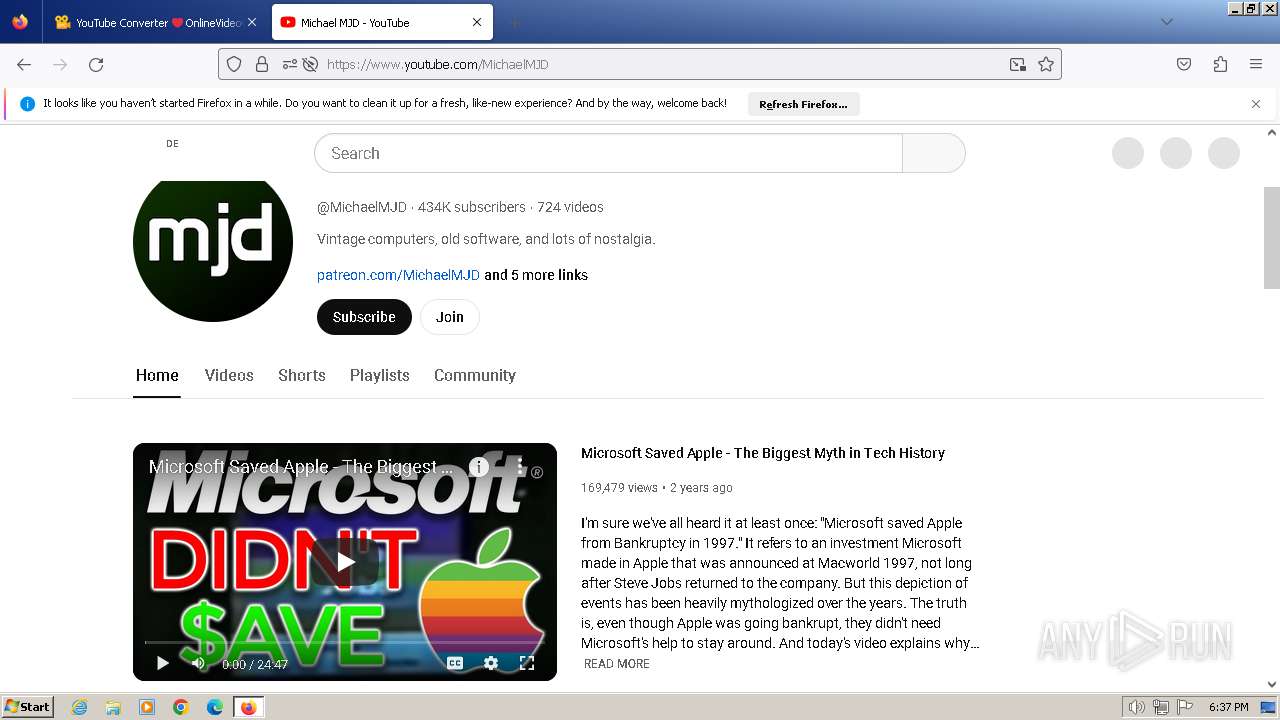Open the patreon.com/MichaelMJD link

pos(398,275)
